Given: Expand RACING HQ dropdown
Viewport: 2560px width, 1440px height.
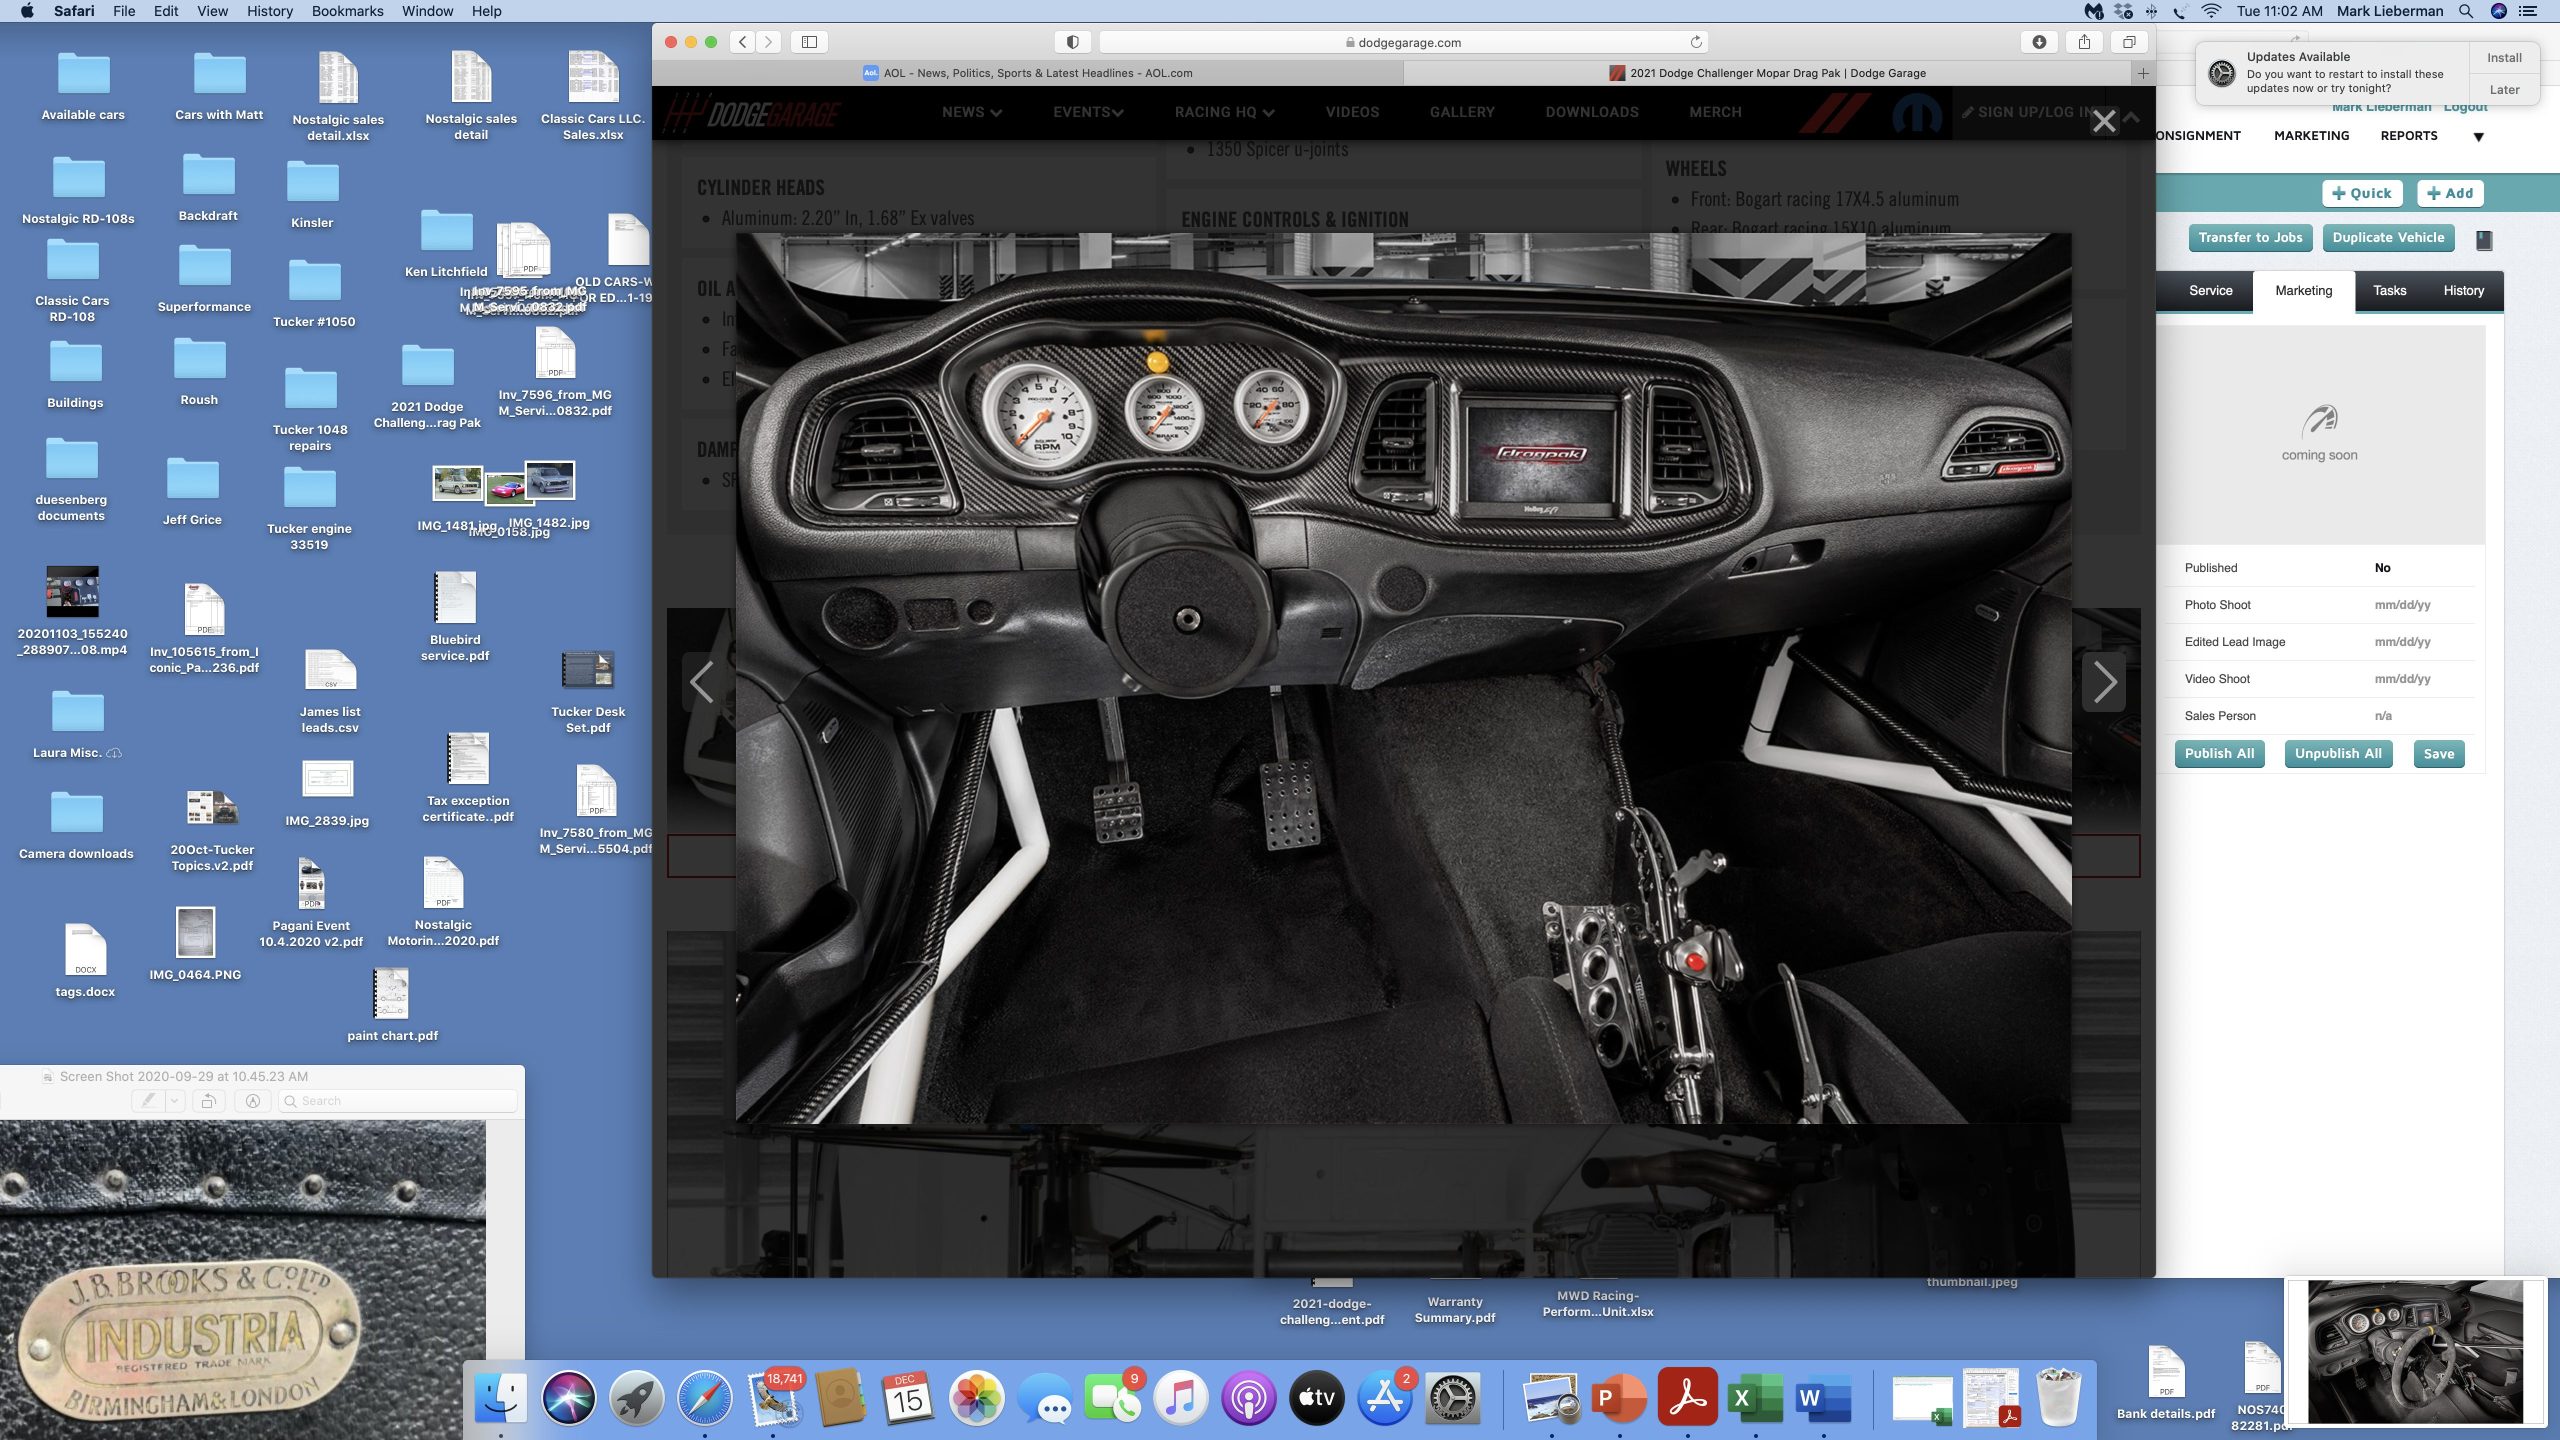Looking at the screenshot, I should point(1224,112).
